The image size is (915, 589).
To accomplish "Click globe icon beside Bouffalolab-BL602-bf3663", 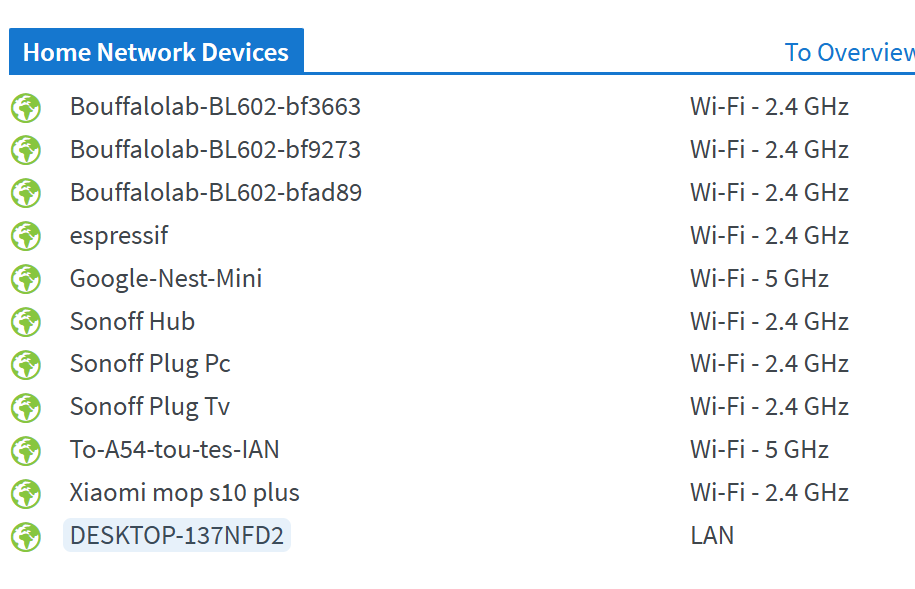I will [26, 108].
